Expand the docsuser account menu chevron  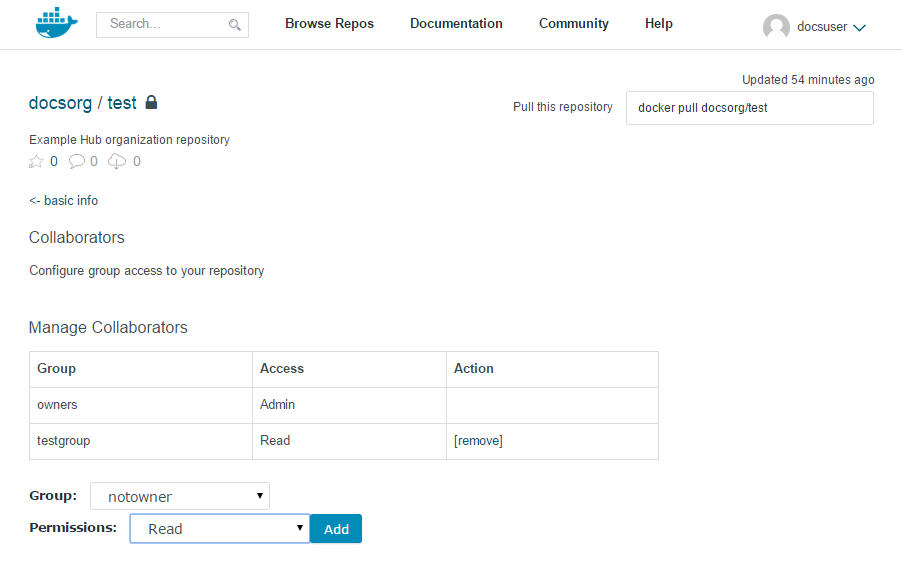pyautogui.click(x=859, y=28)
